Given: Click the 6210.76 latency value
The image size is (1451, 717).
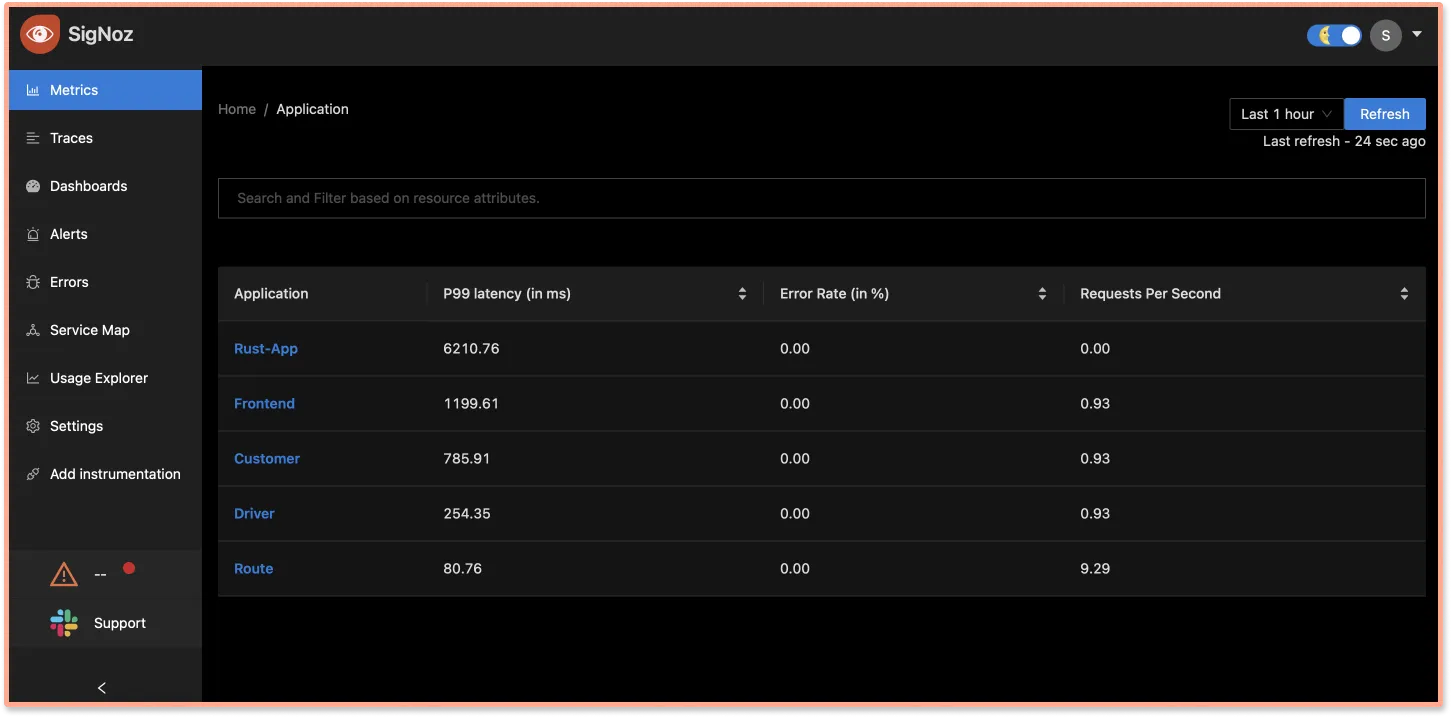Looking at the screenshot, I should click(471, 349).
